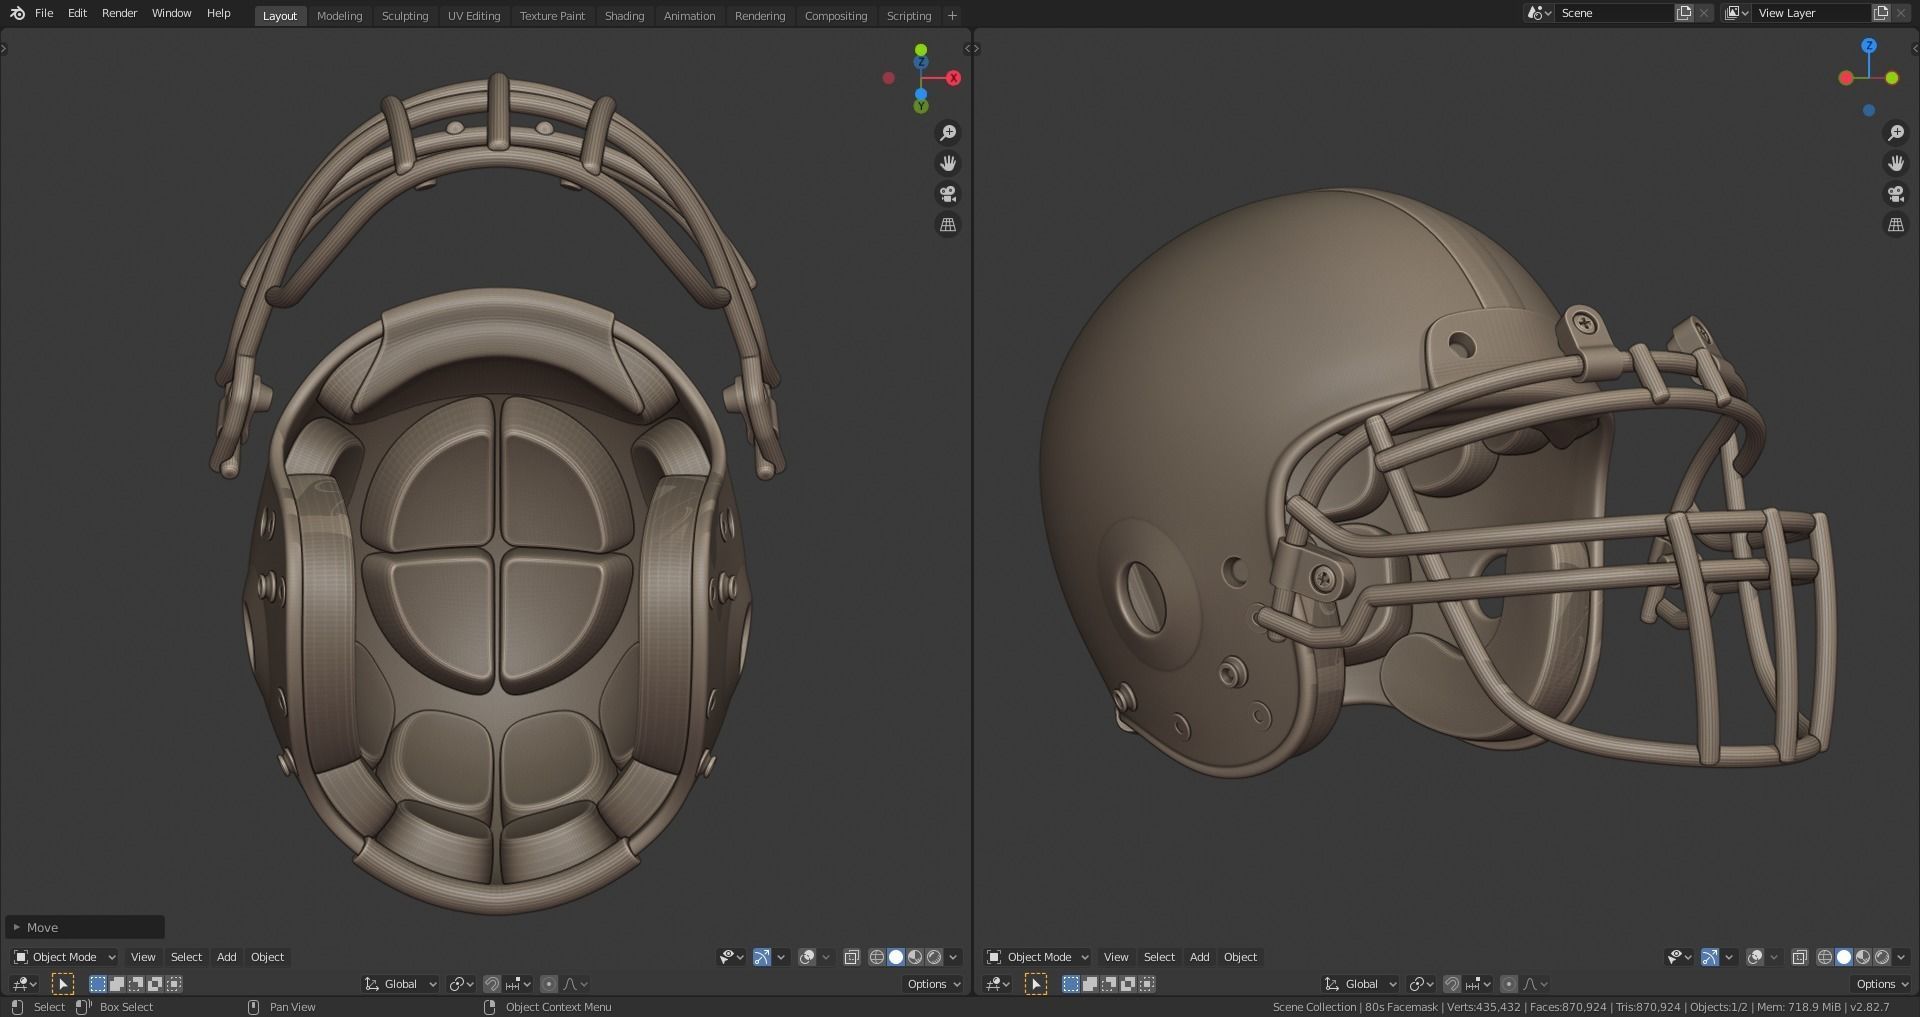Click the pan hand icon in right viewport
The height and width of the screenshot is (1017, 1920).
coord(1896,163)
